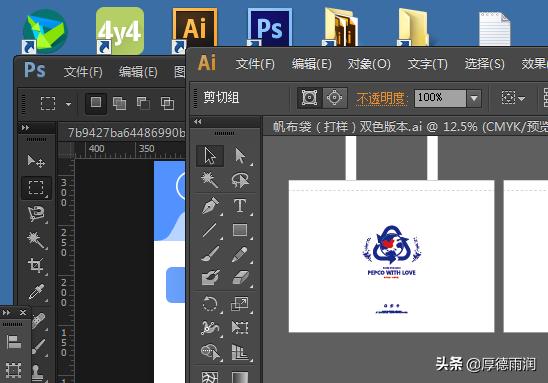Click the 不透明度 opacity link in Illustrator
548x383 pixels.
point(381,99)
